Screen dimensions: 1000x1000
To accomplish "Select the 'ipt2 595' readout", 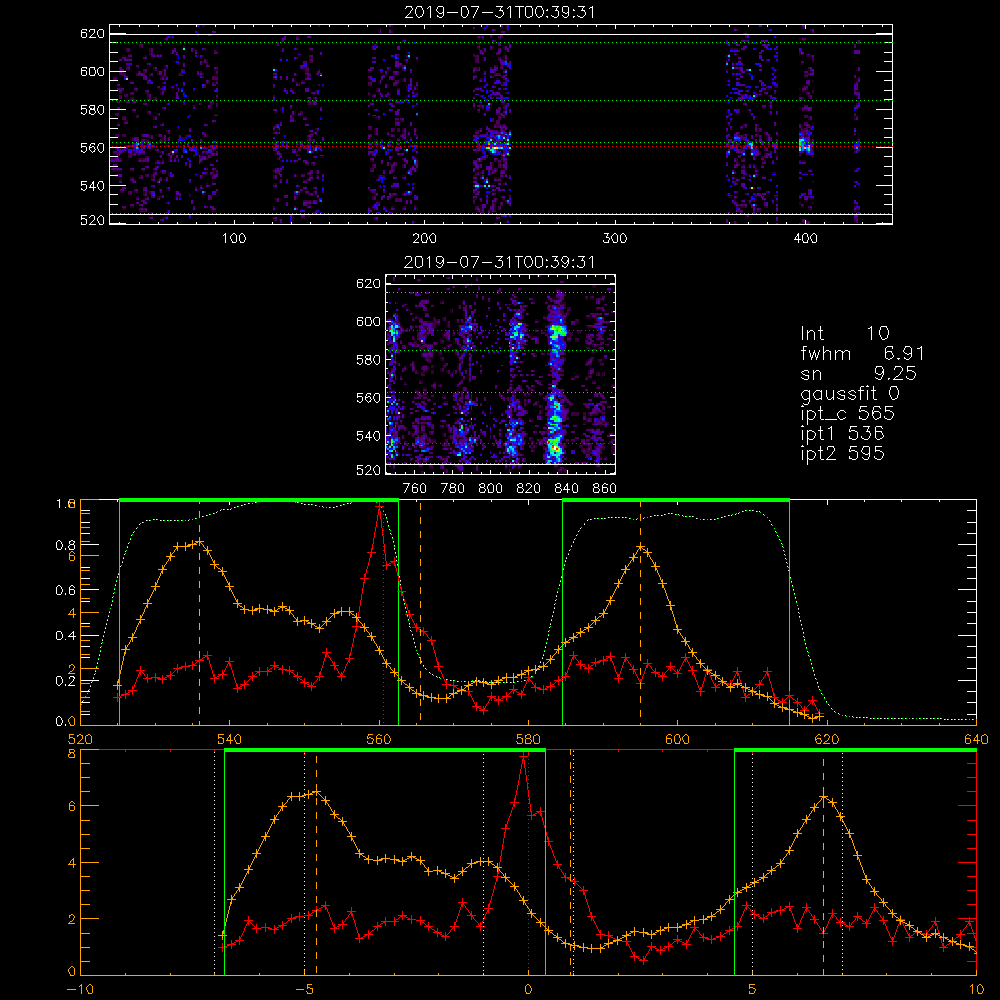I will tap(842, 453).
